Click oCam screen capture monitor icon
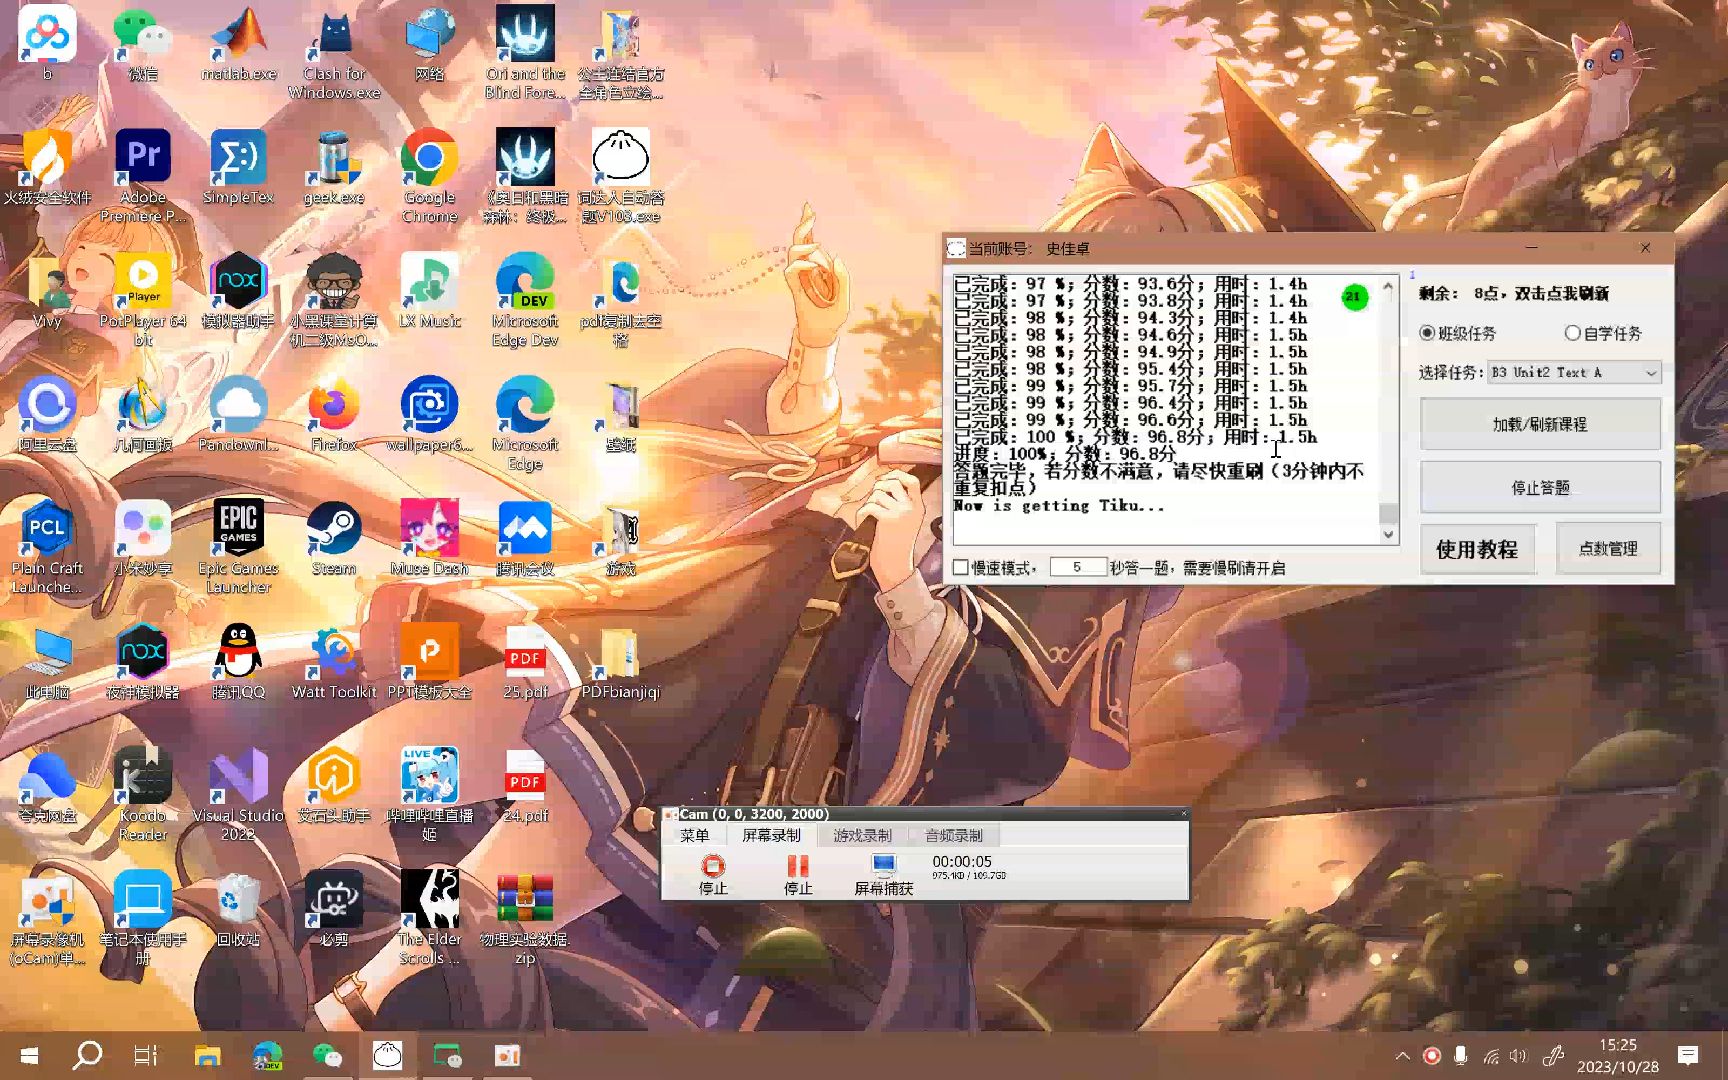Screen dimensions: 1728x1080 [883, 866]
